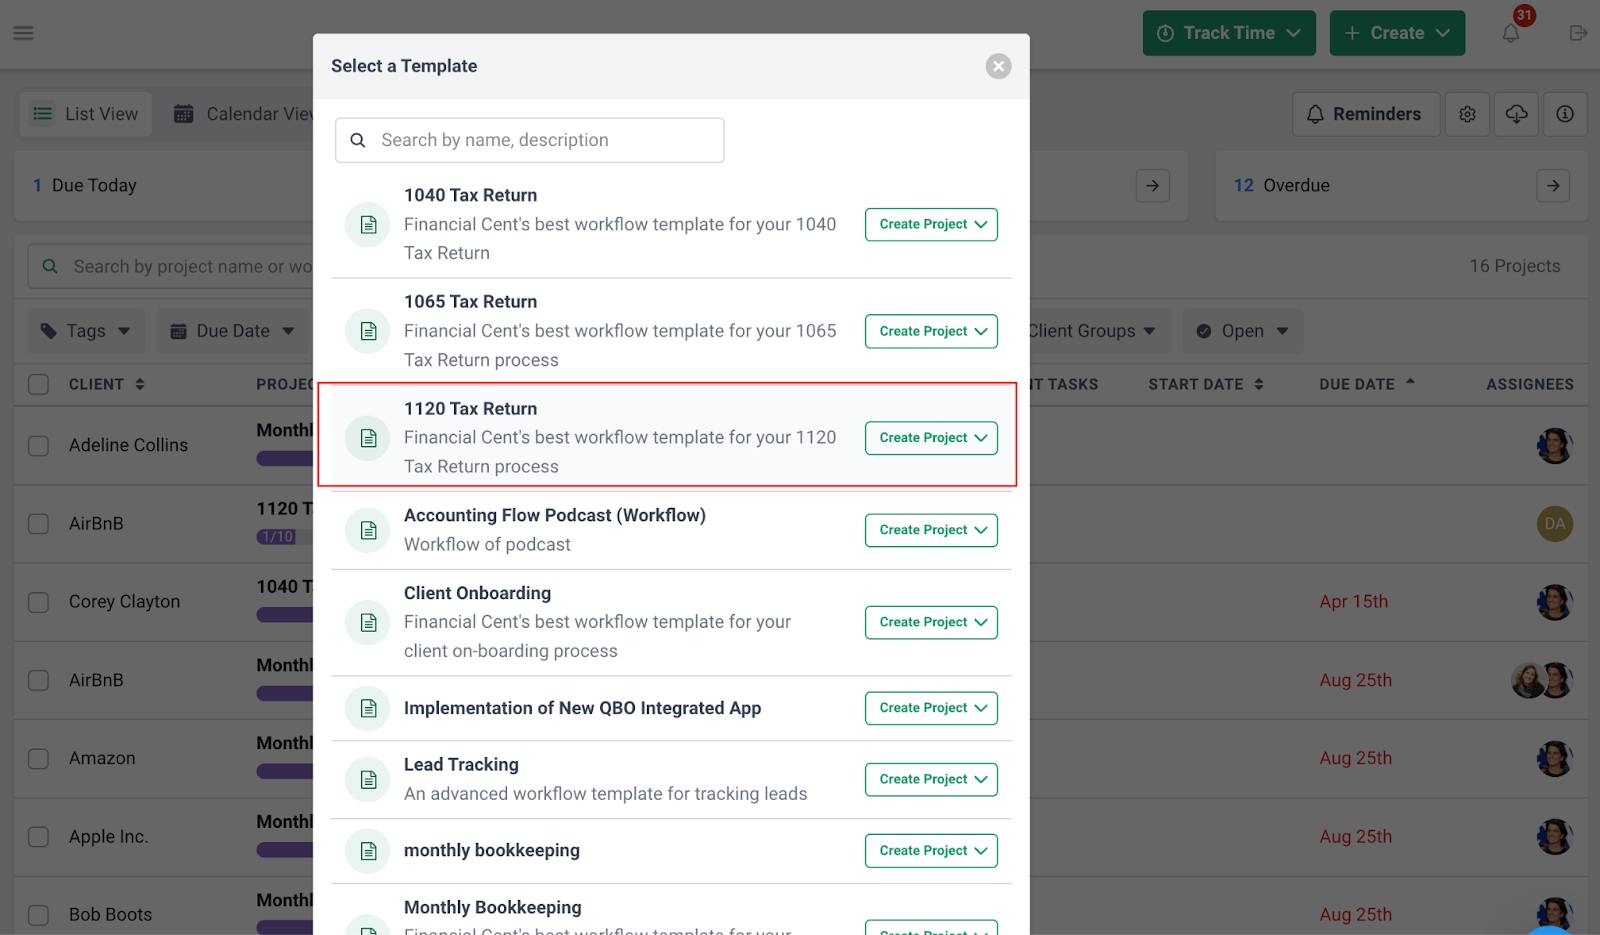Screen dimensions: 1600x935
Task: Open the settings gear next to Reminders
Action: click(x=1467, y=114)
